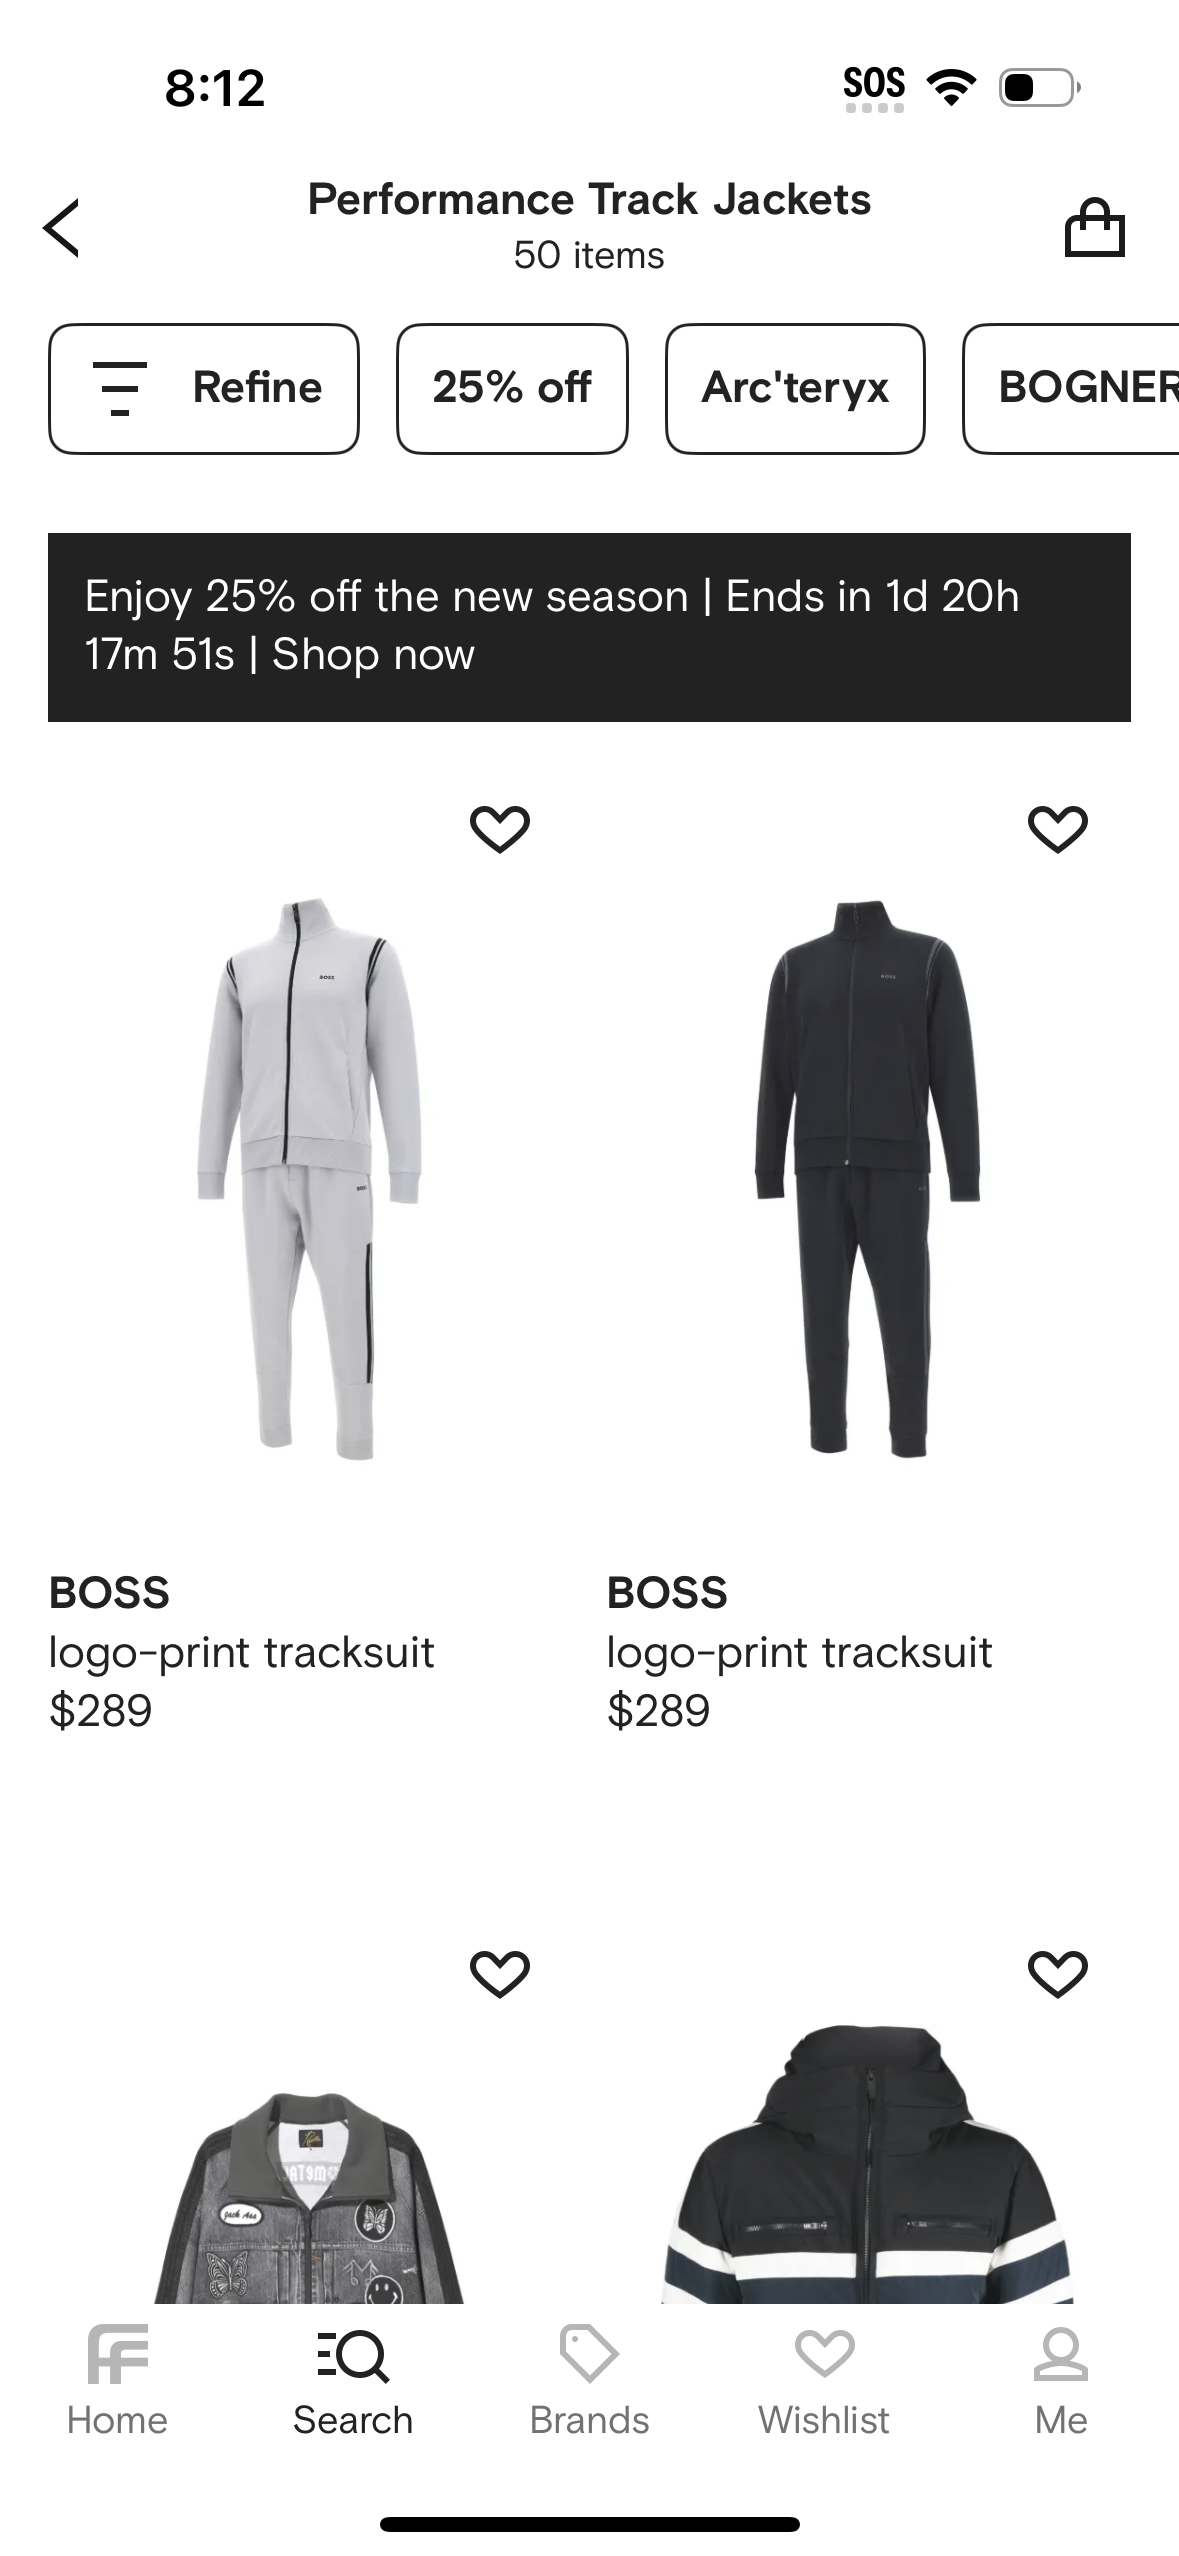
Task: Go back using the left arrow
Action: point(62,228)
